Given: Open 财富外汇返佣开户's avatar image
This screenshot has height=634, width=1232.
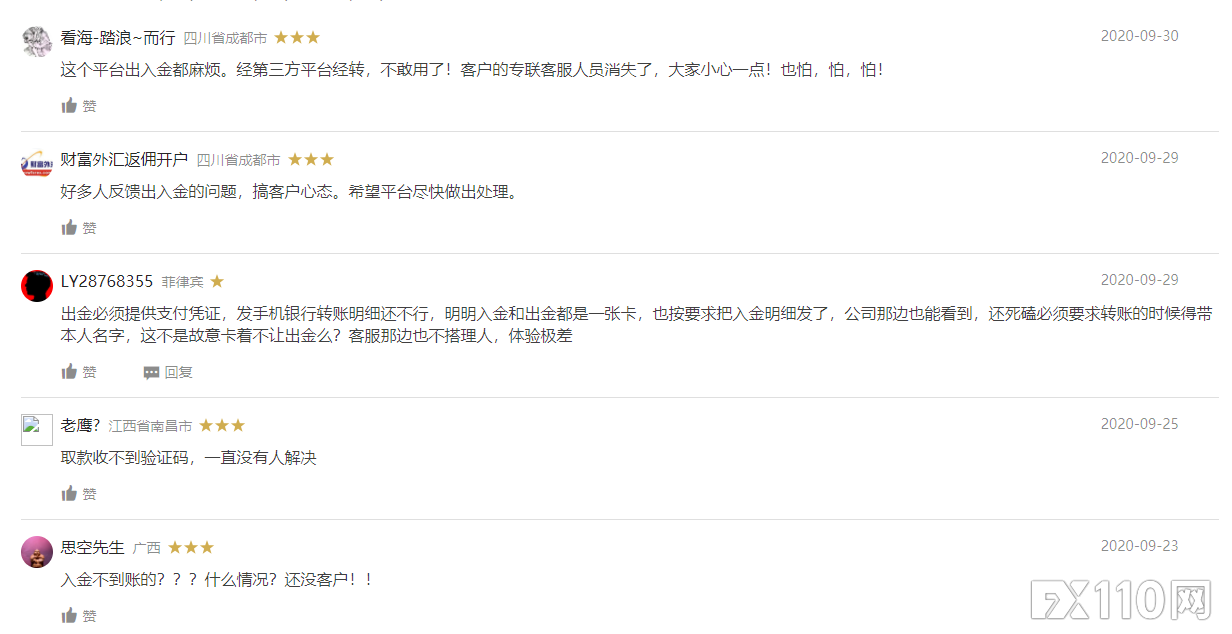Looking at the screenshot, I should (37, 163).
